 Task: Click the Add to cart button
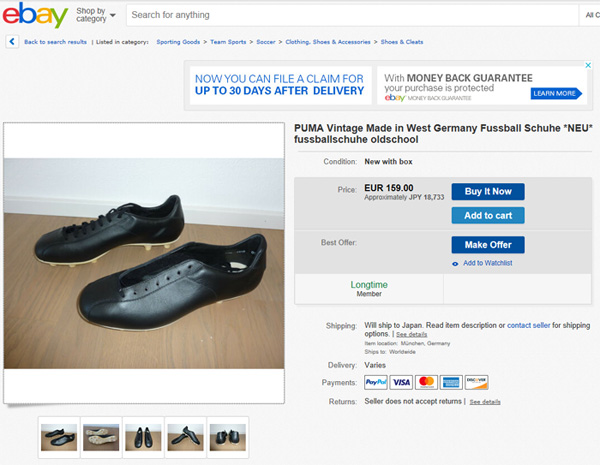pos(487,215)
